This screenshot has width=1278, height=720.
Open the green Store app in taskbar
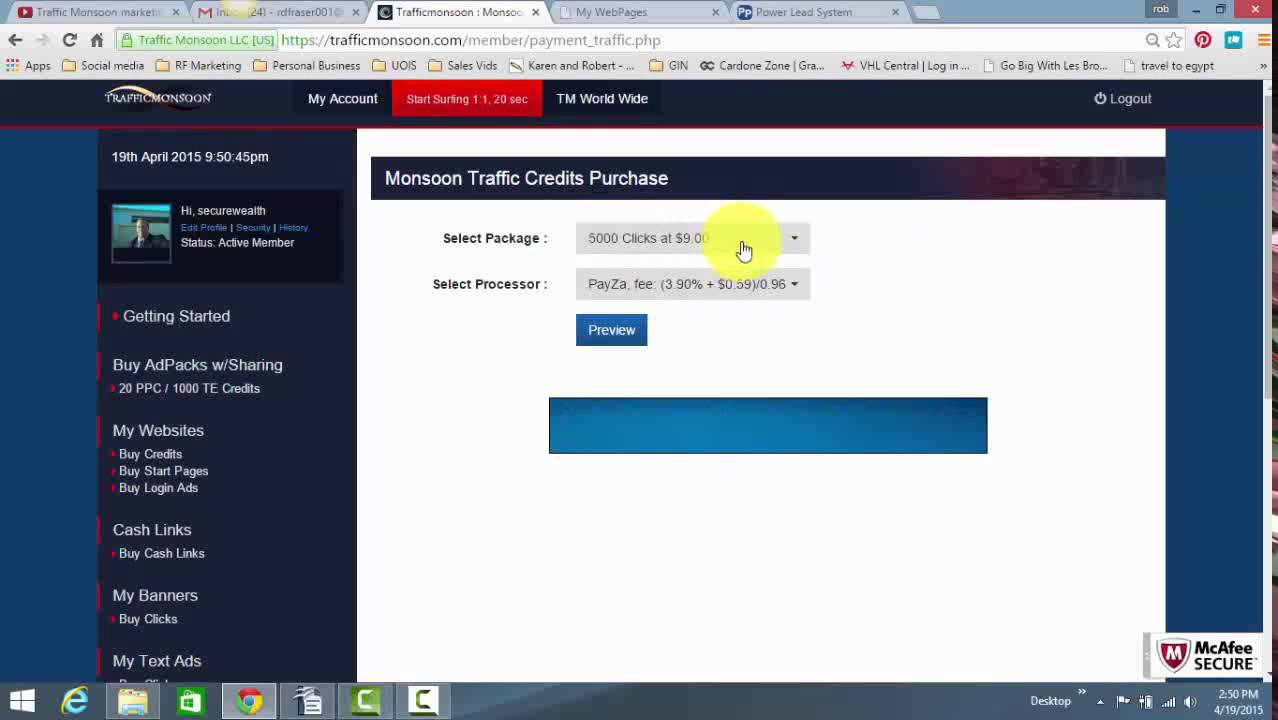[x=190, y=701]
